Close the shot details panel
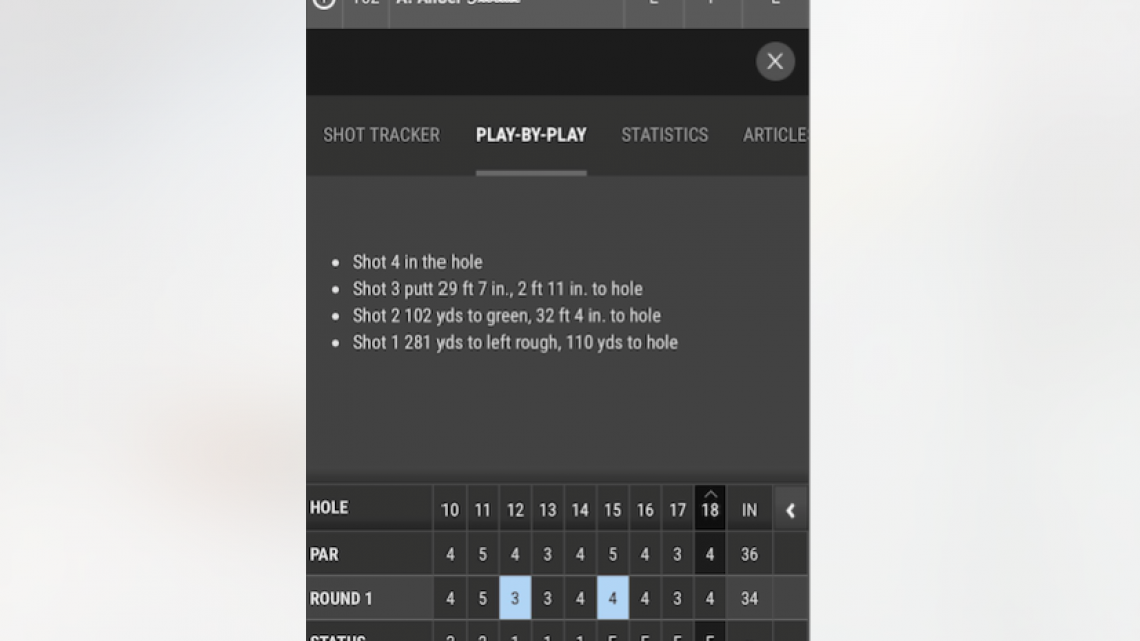The height and width of the screenshot is (641, 1140). coord(775,62)
